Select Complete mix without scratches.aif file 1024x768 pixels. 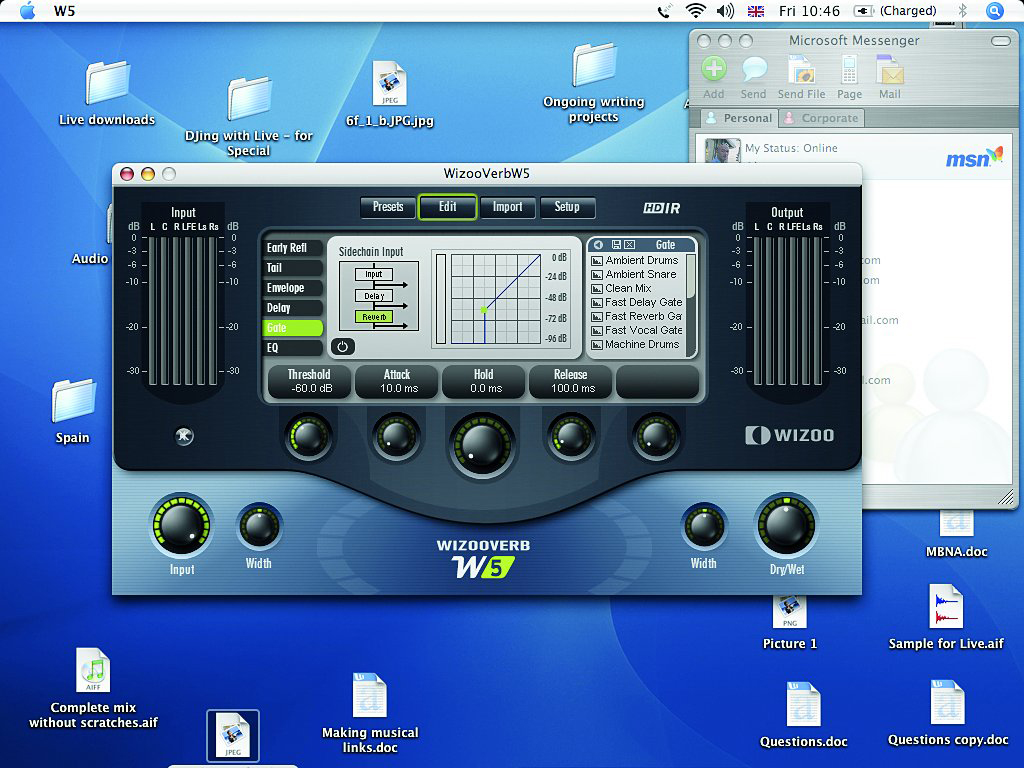93,688
